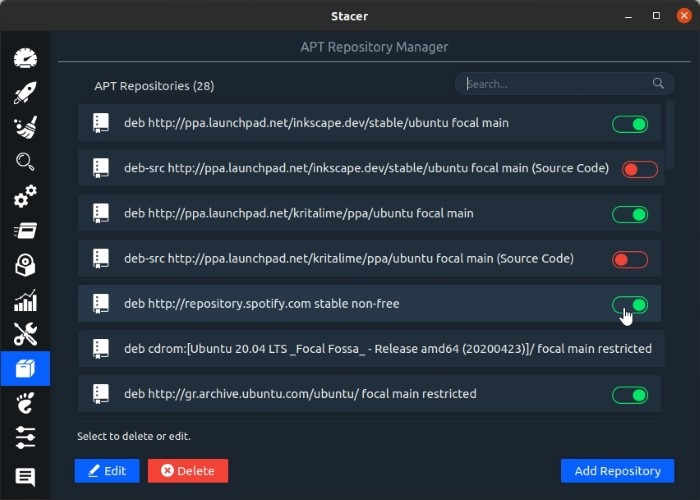Enable the kritalime deb-src source toggle
The image size is (700, 500).
click(630, 260)
